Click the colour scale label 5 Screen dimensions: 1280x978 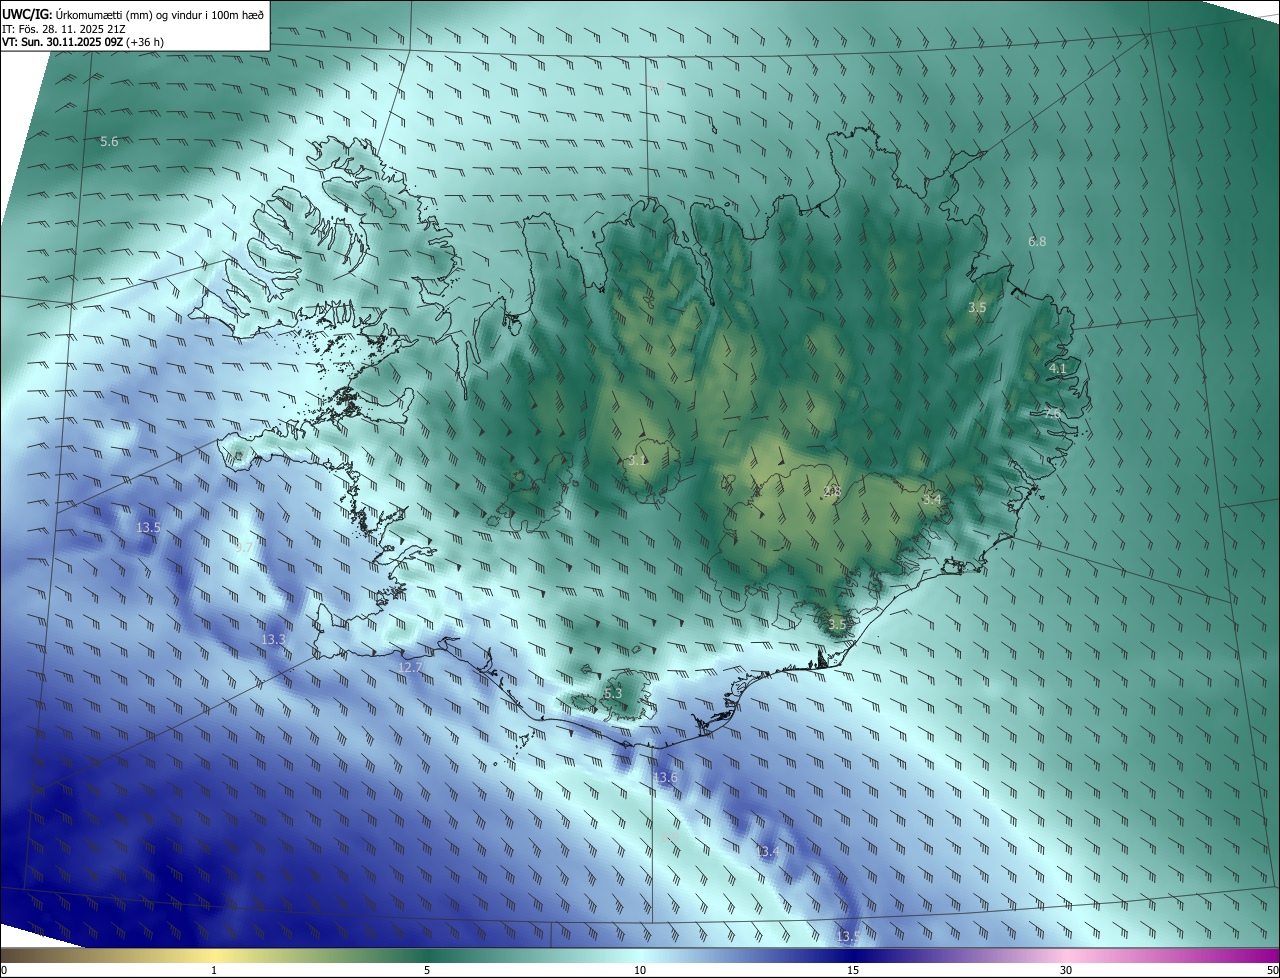(427, 970)
